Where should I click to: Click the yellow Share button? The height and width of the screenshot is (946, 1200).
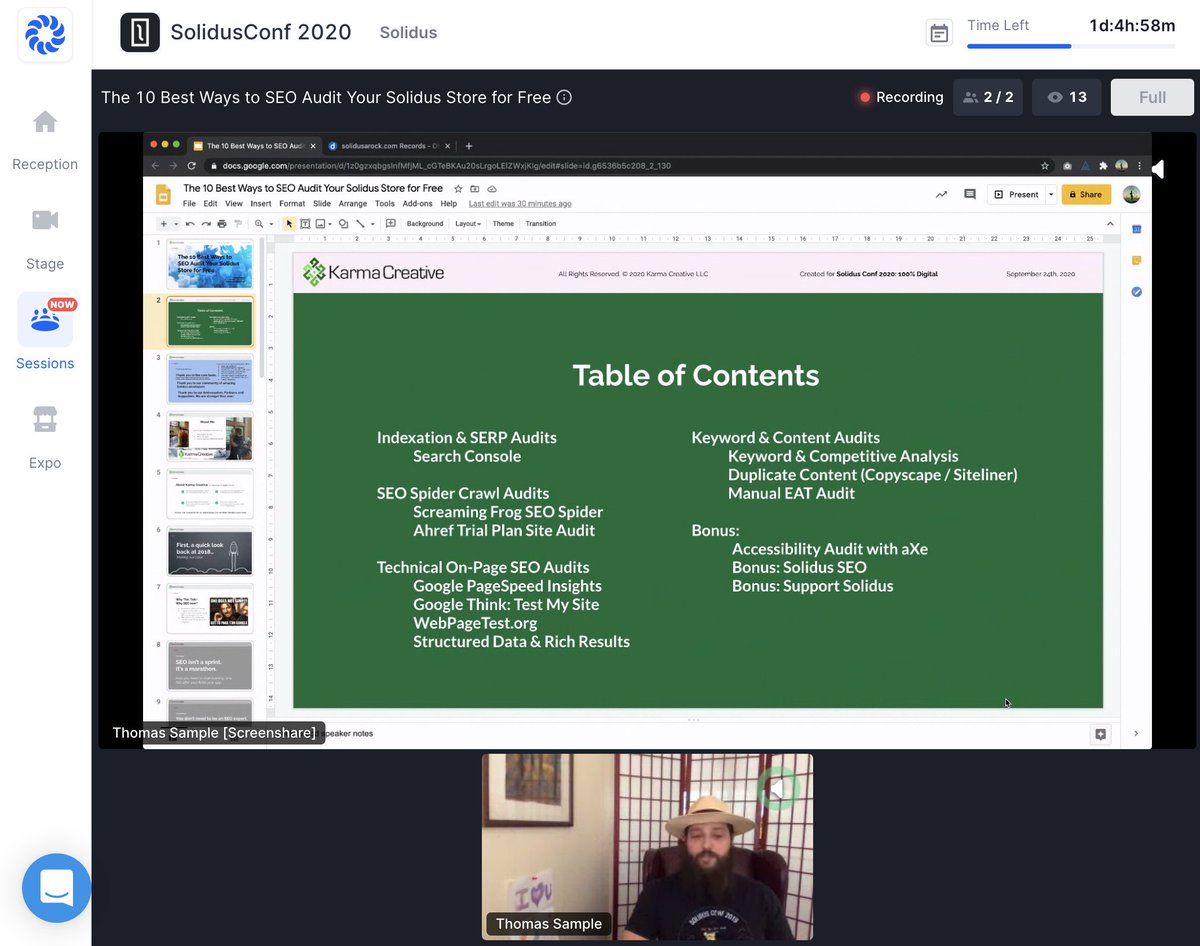pos(1086,194)
